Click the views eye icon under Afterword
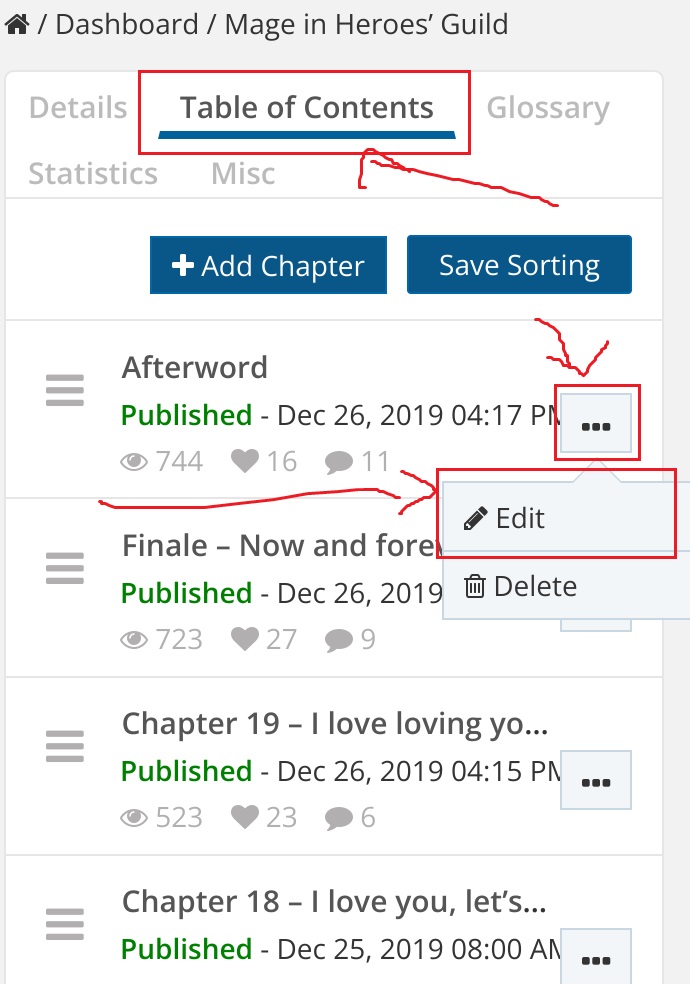 point(134,462)
